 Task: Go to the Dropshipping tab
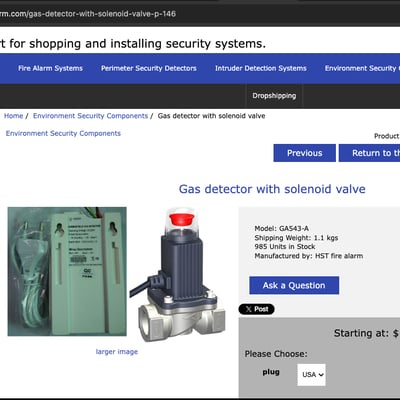pyautogui.click(x=274, y=96)
